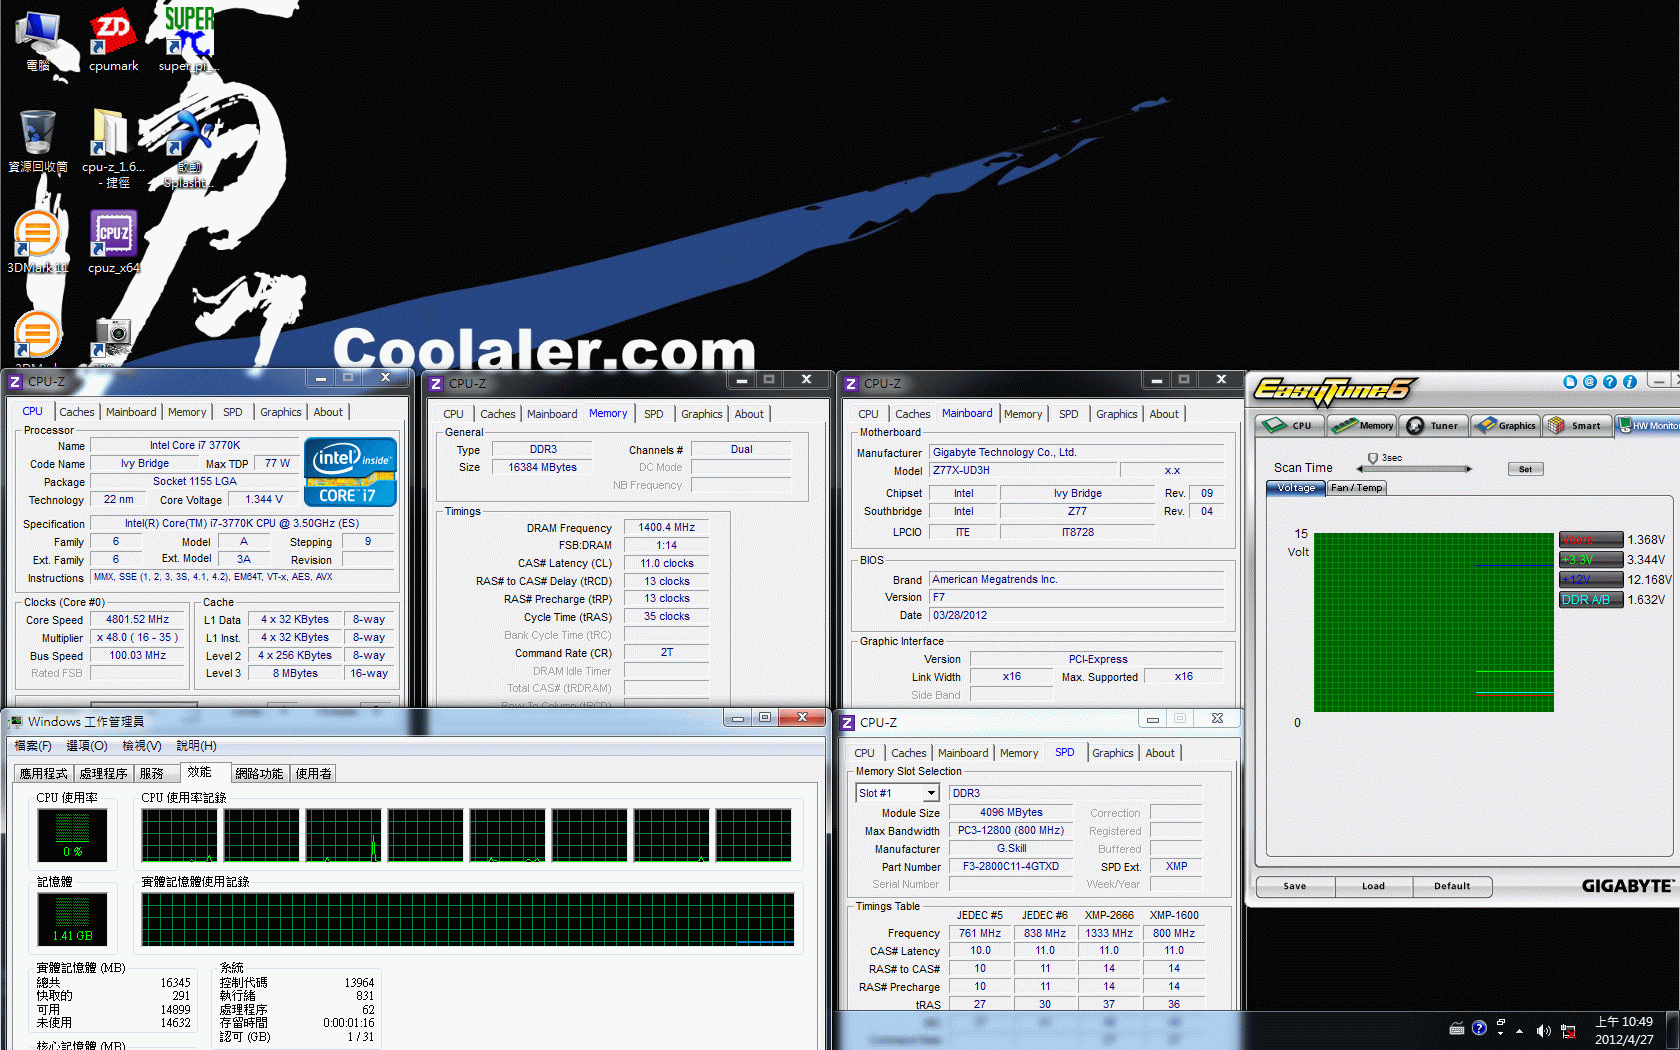Open the EasyTune6 Graphics tab
Image resolution: width=1680 pixels, height=1050 pixels.
pyautogui.click(x=1506, y=425)
